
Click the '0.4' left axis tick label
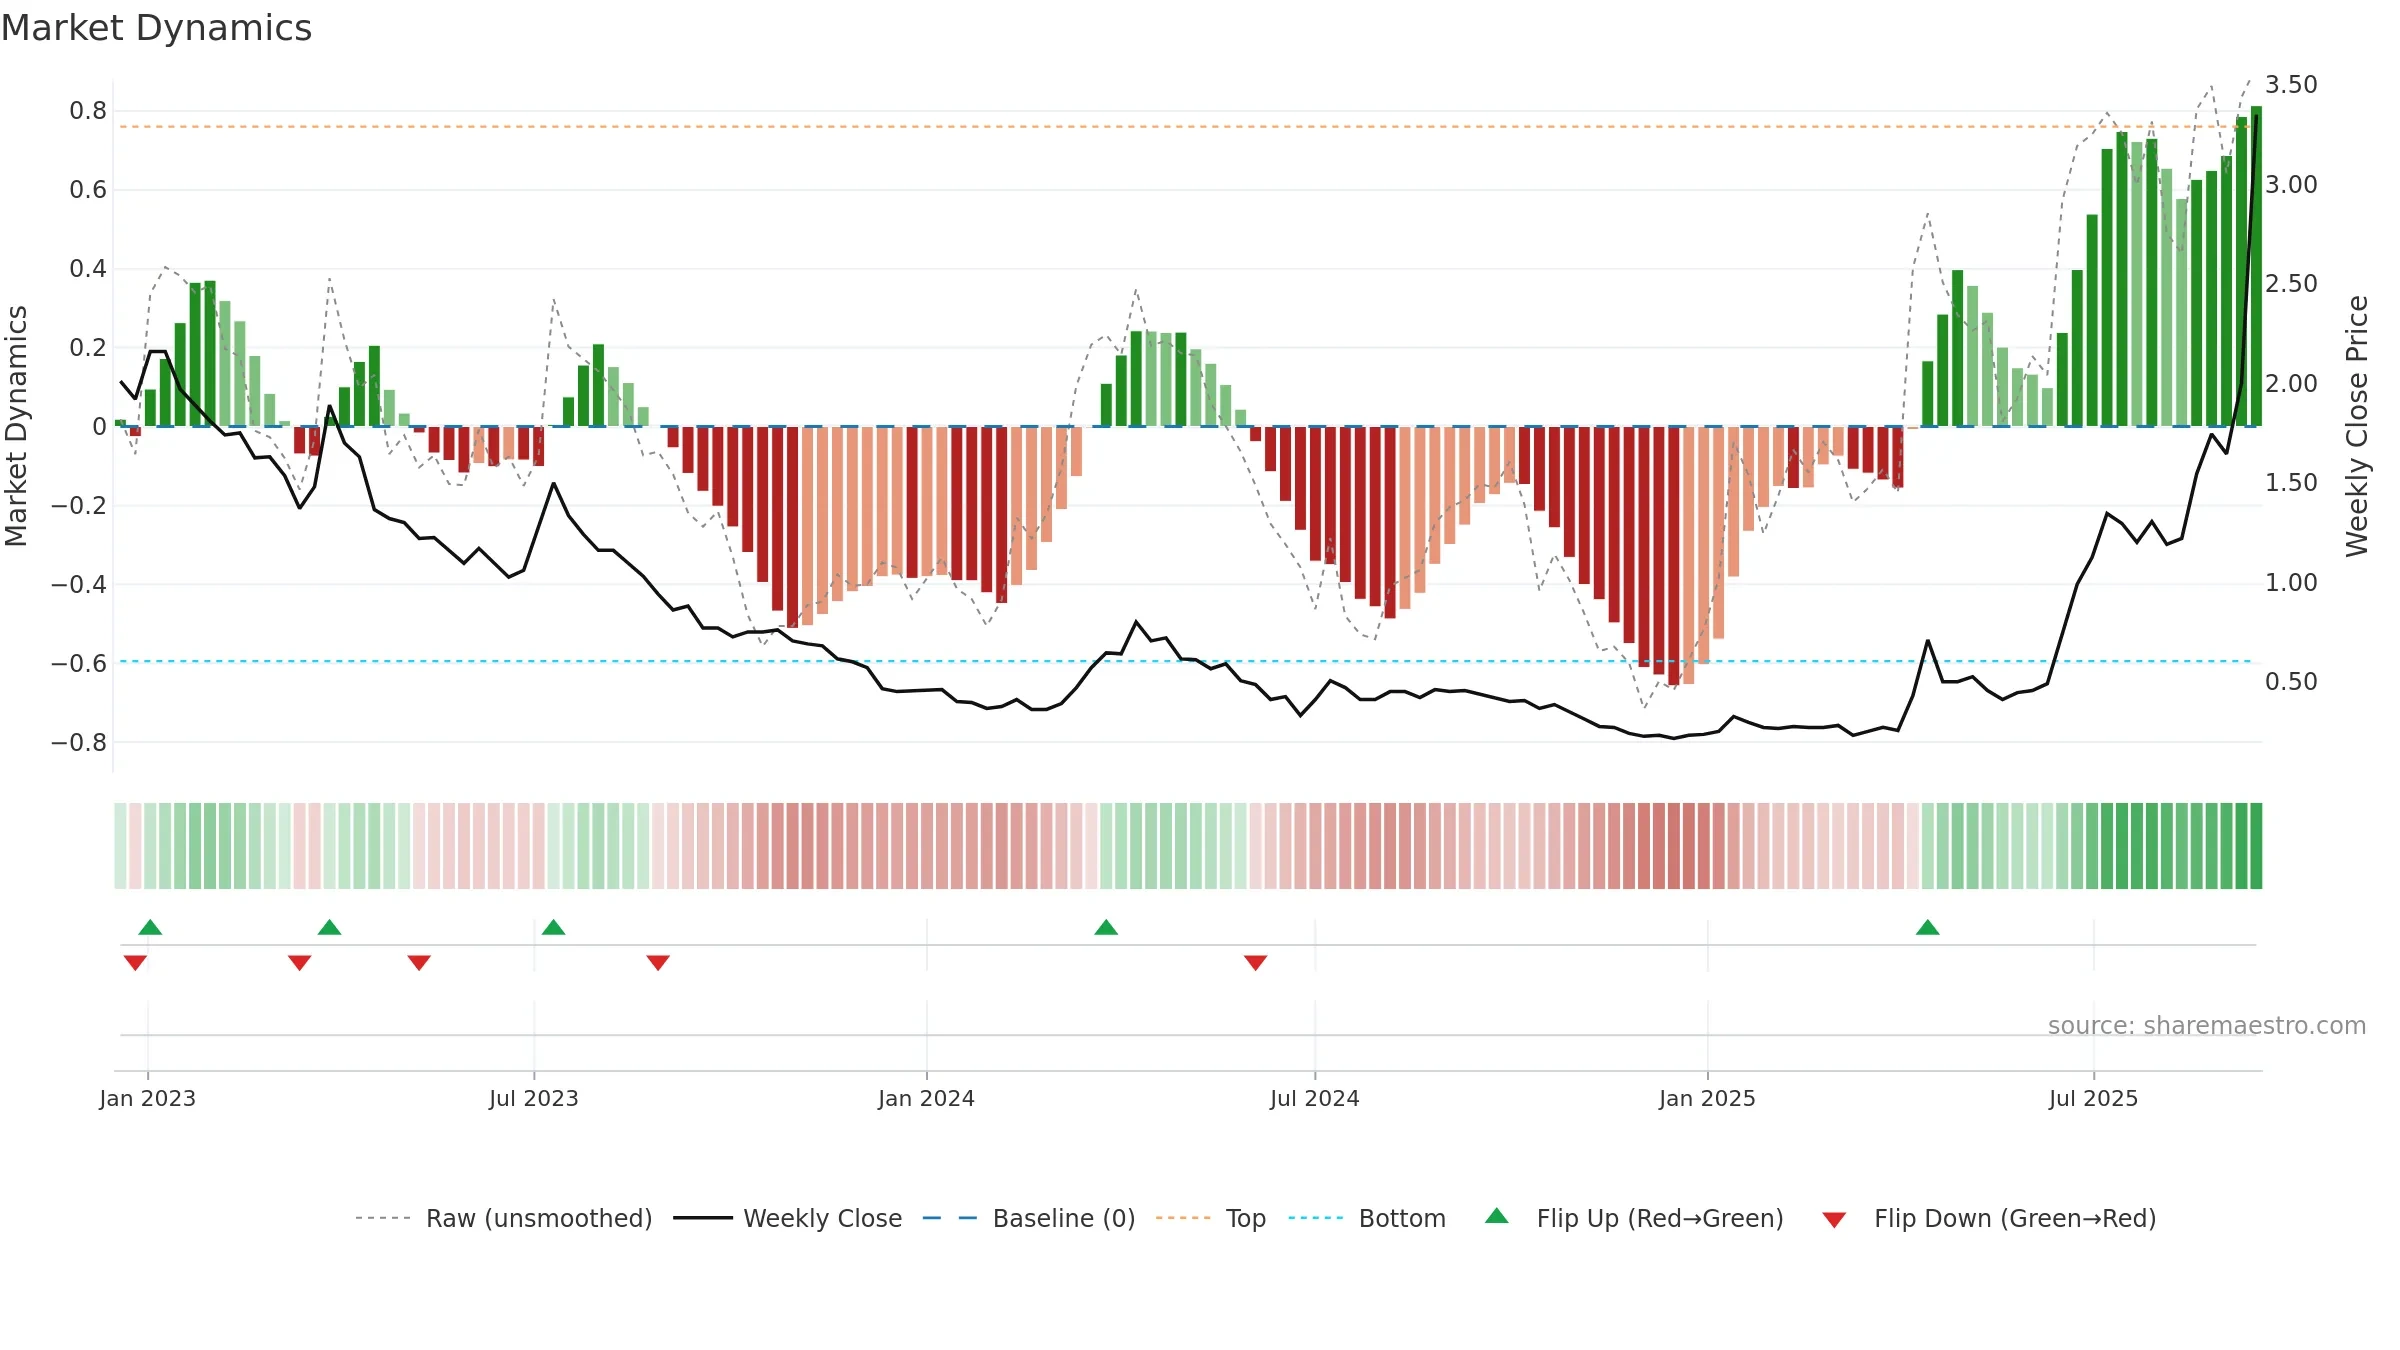click(x=88, y=269)
